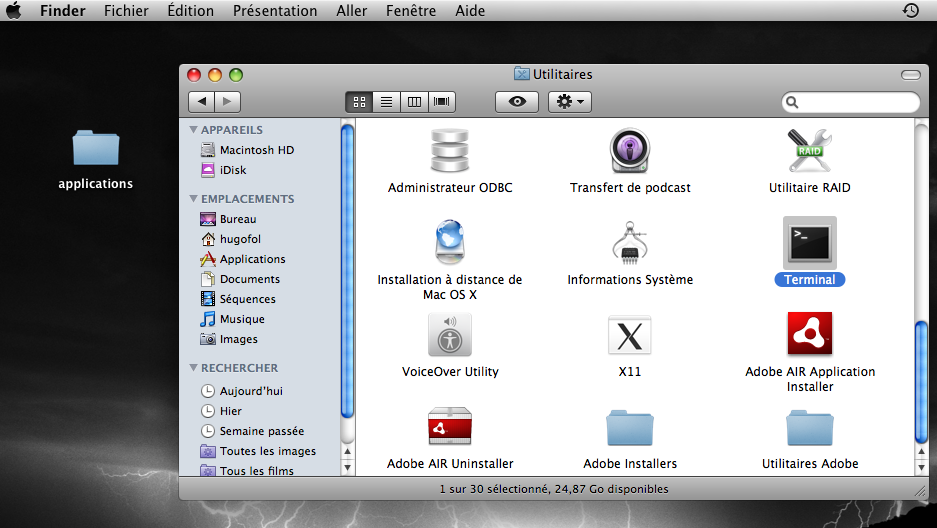Select the Utilitaire RAID icon
The width and height of the screenshot is (937, 528).
click(810, 152)
